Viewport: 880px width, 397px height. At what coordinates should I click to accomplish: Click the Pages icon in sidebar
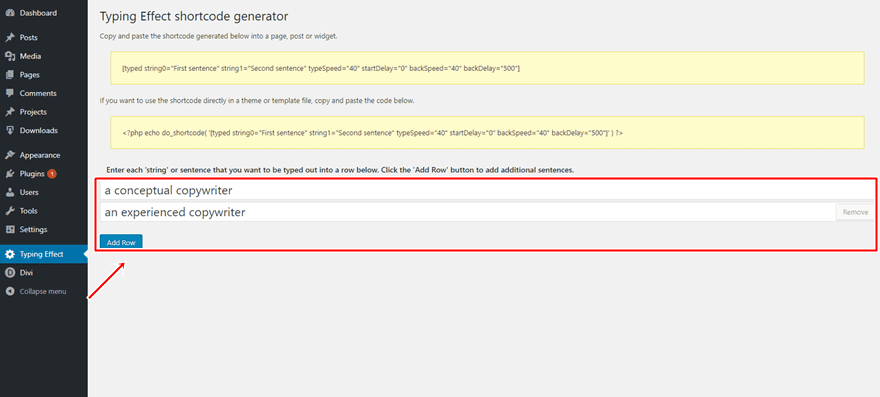pos(10,75)
